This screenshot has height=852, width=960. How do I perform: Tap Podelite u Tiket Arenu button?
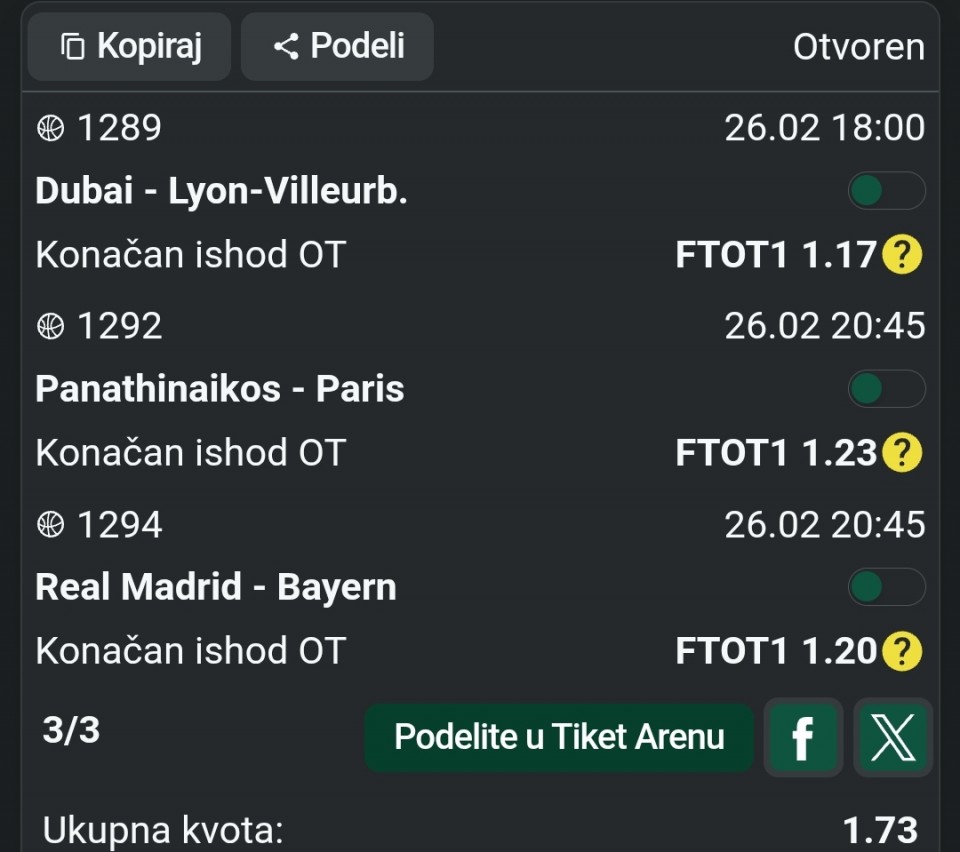pyautogui.click(x=558, y=738)
